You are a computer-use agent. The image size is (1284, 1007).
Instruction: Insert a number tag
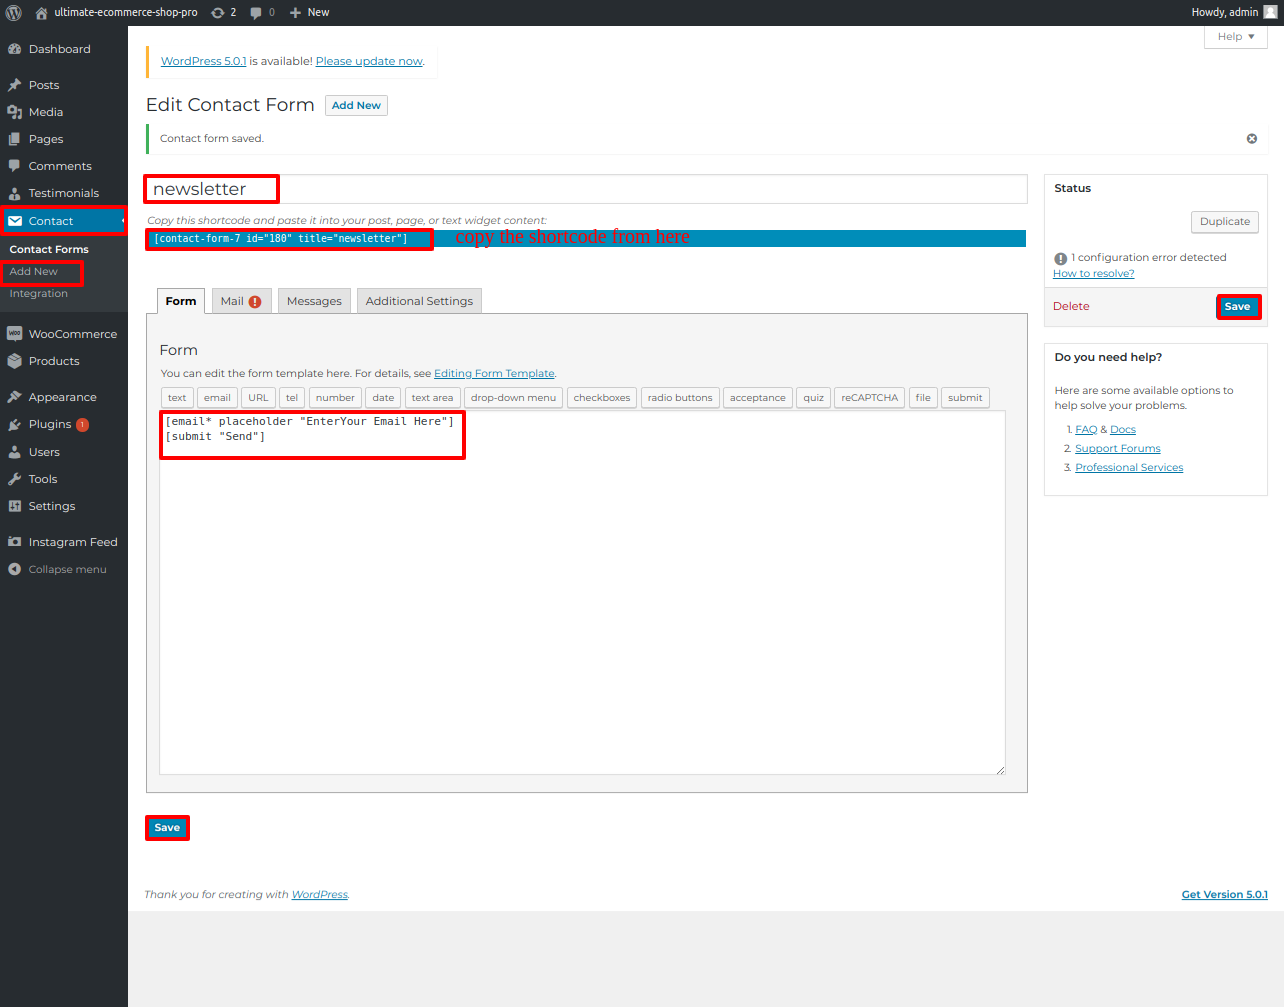(335, 398)
